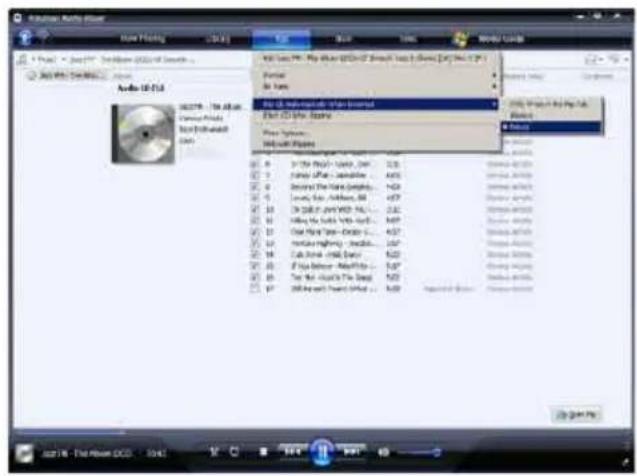Screen dimensions: 637x476
Task: Click the Windows Media Player title bar icon
Action: pos(17,18)
